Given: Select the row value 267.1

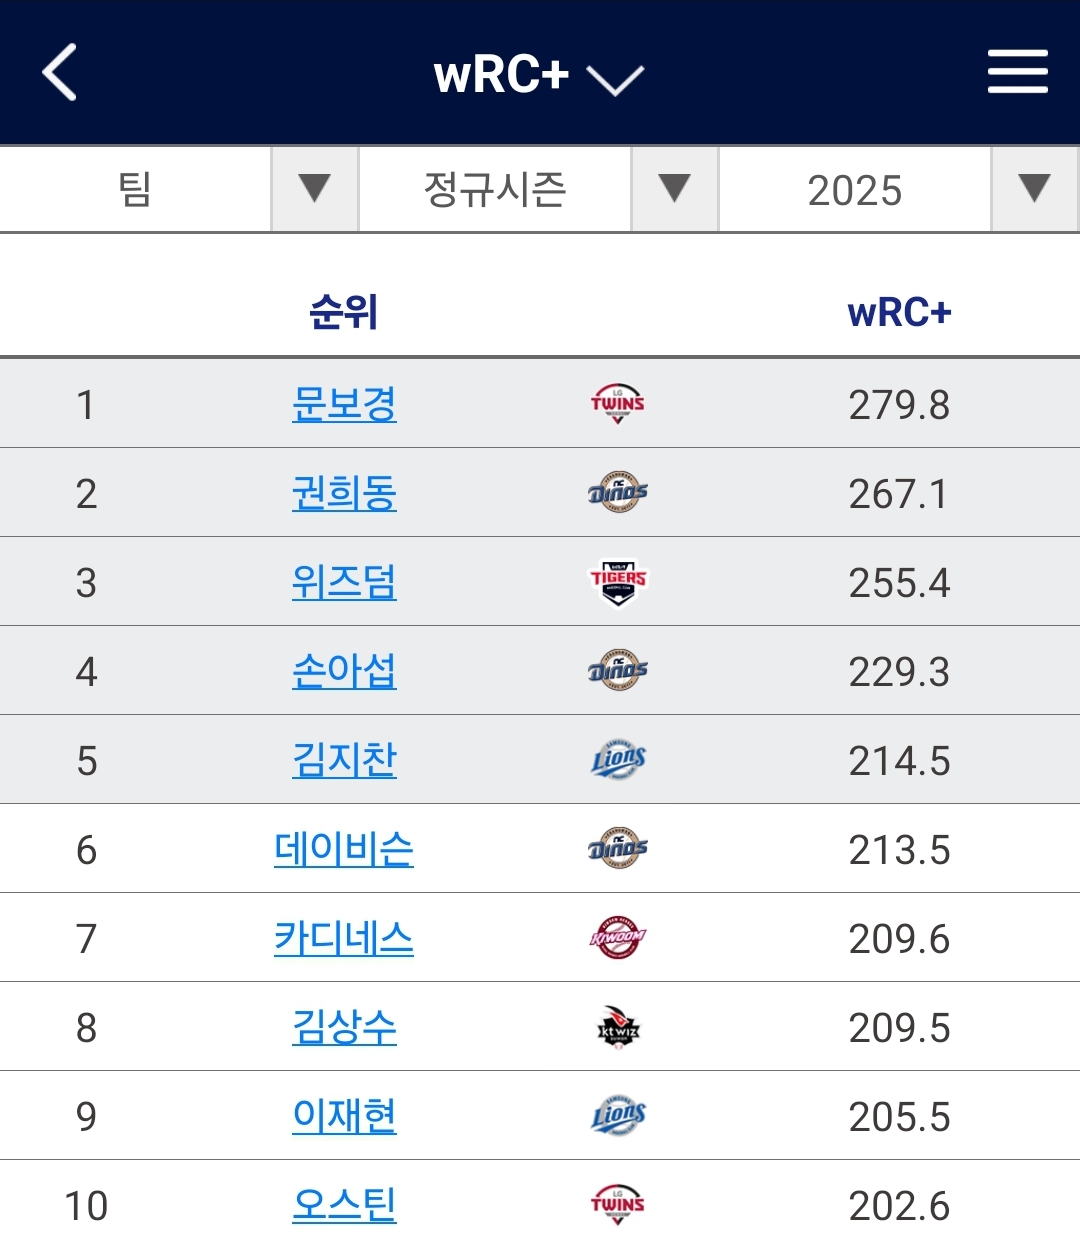Looking at the screenshot, I should (x=898, y=493).
